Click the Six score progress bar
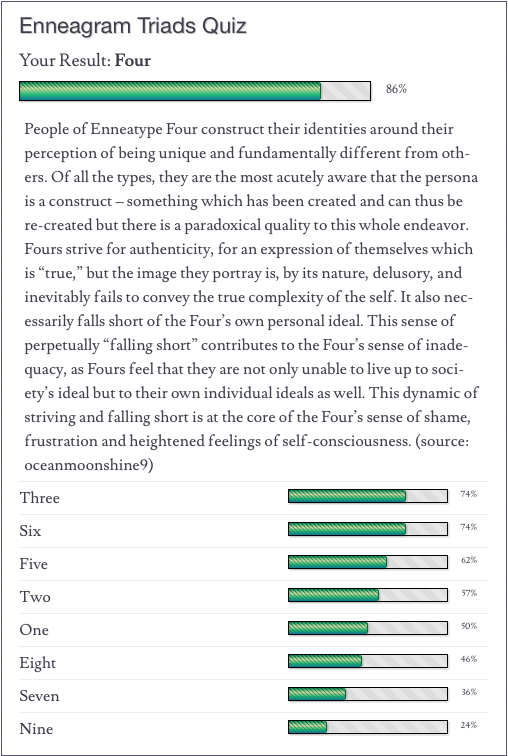508x756 pixels. (368, 529)
